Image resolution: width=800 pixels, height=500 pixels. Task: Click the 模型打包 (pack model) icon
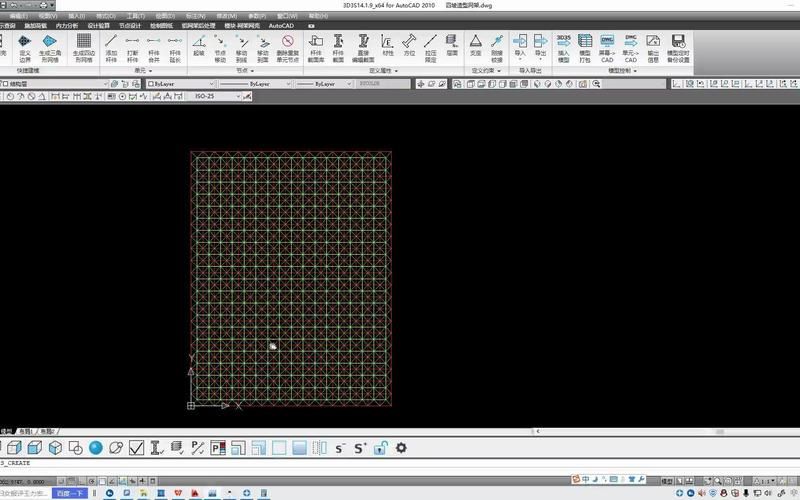click(x=585, y=46)
